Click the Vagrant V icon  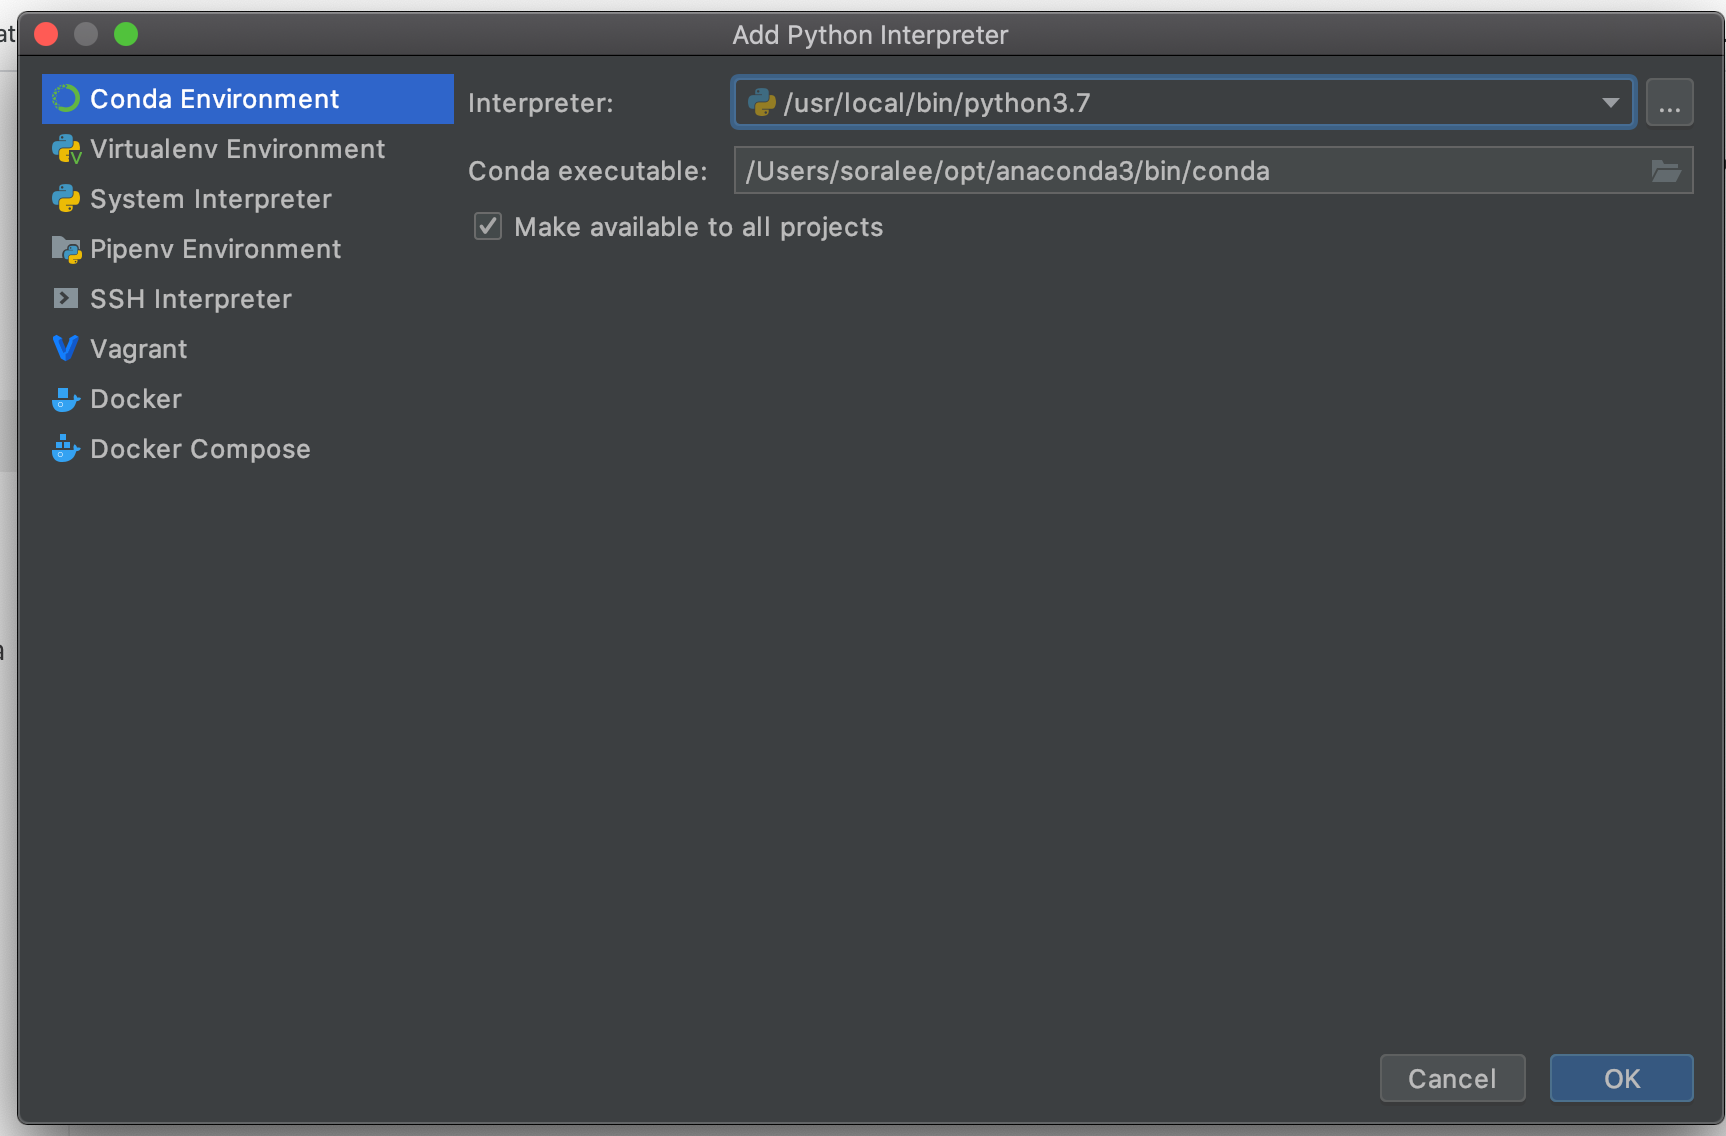[65, 348]
